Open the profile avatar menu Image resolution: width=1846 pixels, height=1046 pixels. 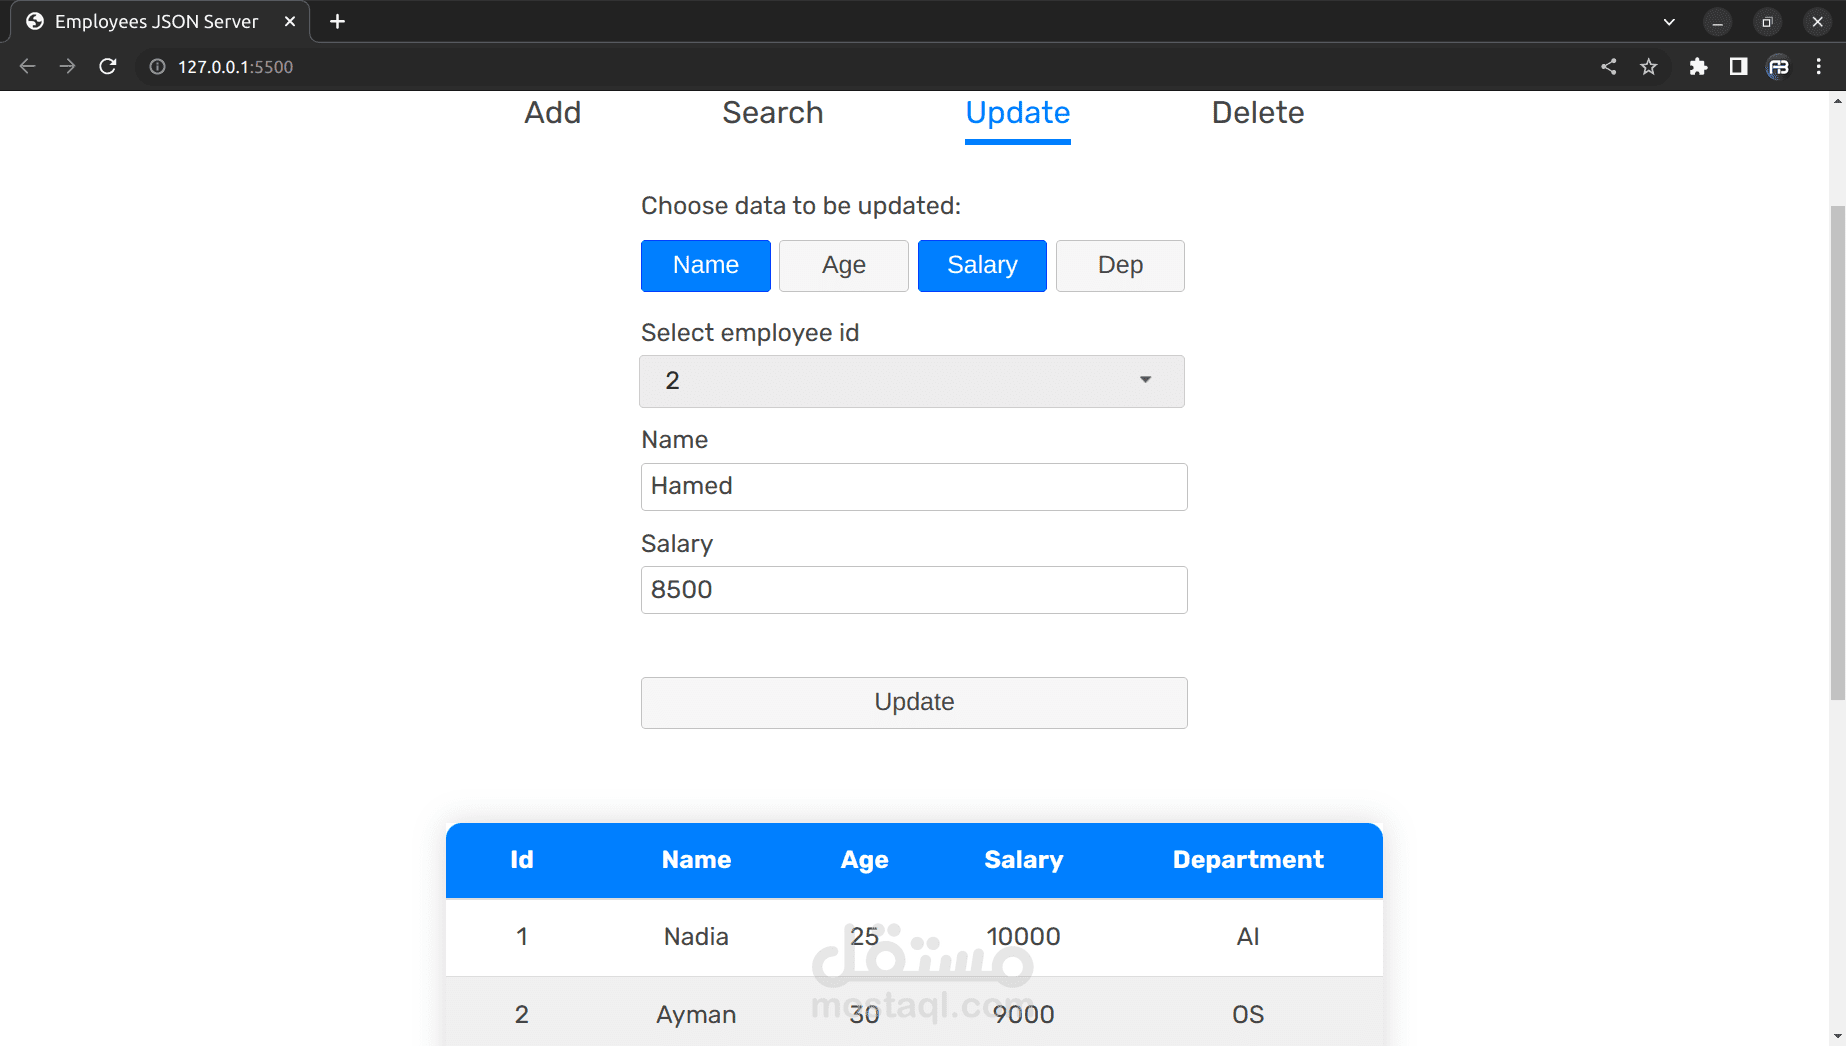click(1778, 67)
